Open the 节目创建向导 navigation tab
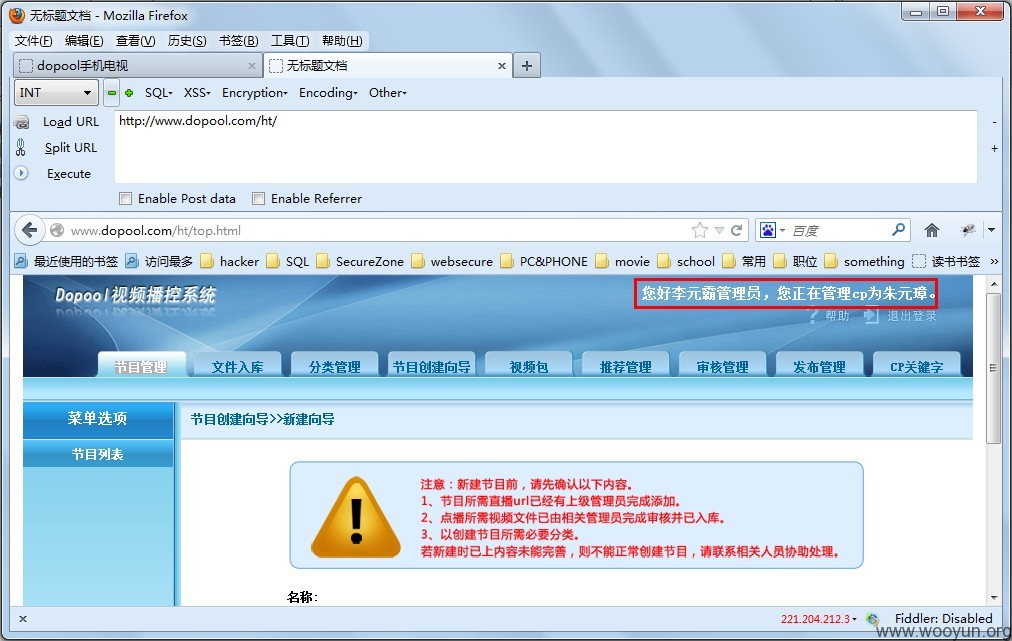 click(x=431, y=365)
